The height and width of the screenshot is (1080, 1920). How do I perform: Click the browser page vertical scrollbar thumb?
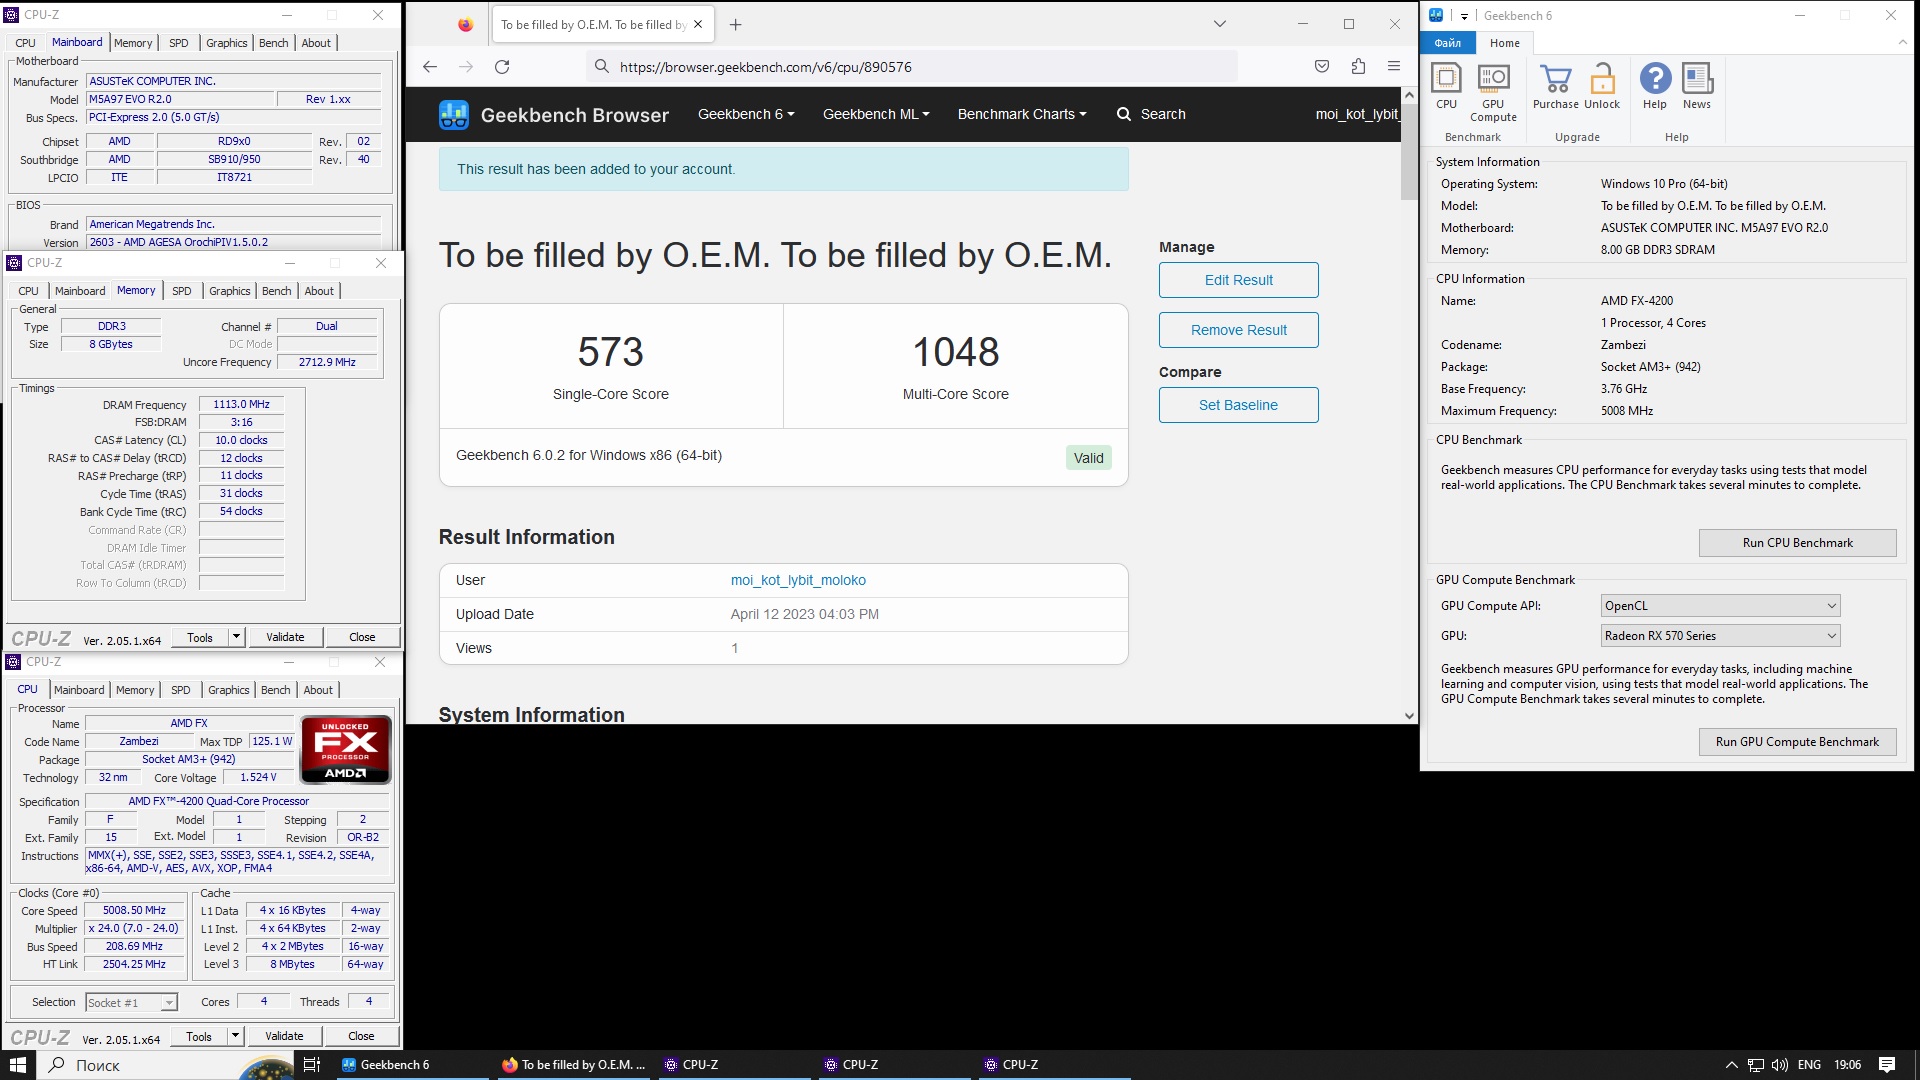pos(1409,152)
